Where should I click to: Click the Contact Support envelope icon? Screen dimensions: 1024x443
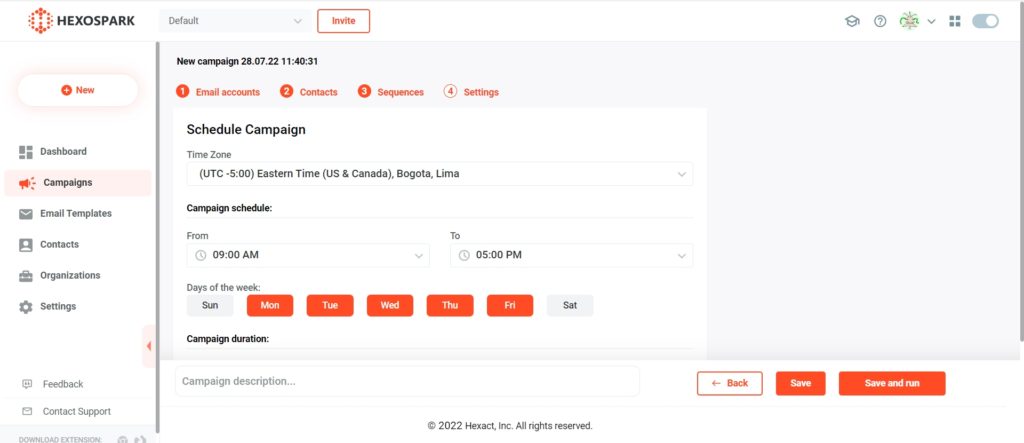coord(27,412)
